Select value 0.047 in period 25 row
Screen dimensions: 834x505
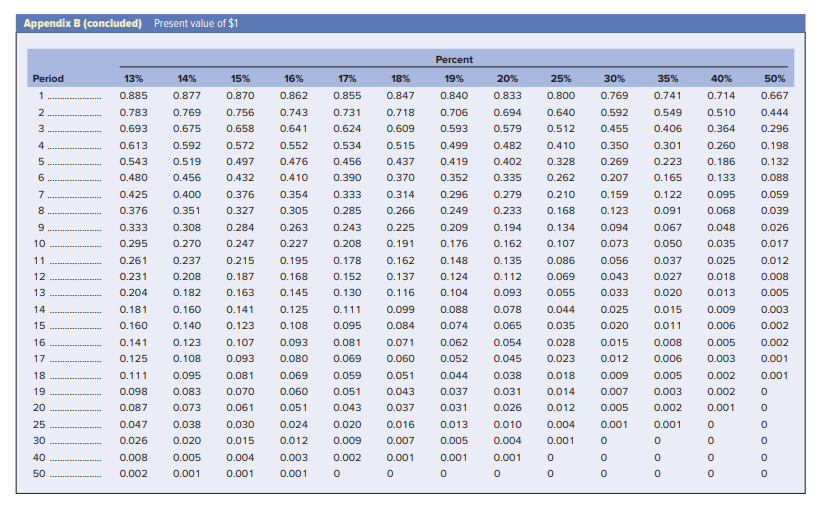click(x=134, y=425)
